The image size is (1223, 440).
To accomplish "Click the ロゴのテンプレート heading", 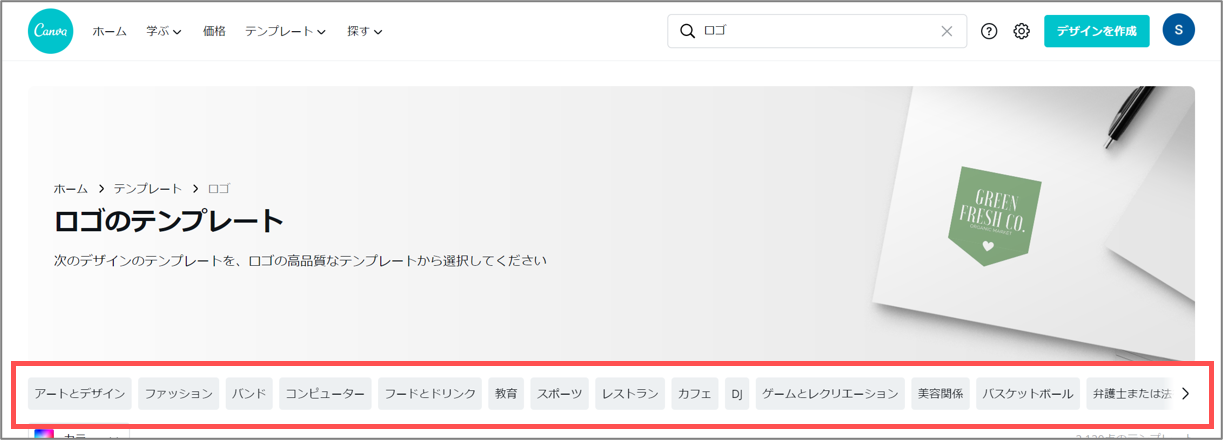I will 169,221.
